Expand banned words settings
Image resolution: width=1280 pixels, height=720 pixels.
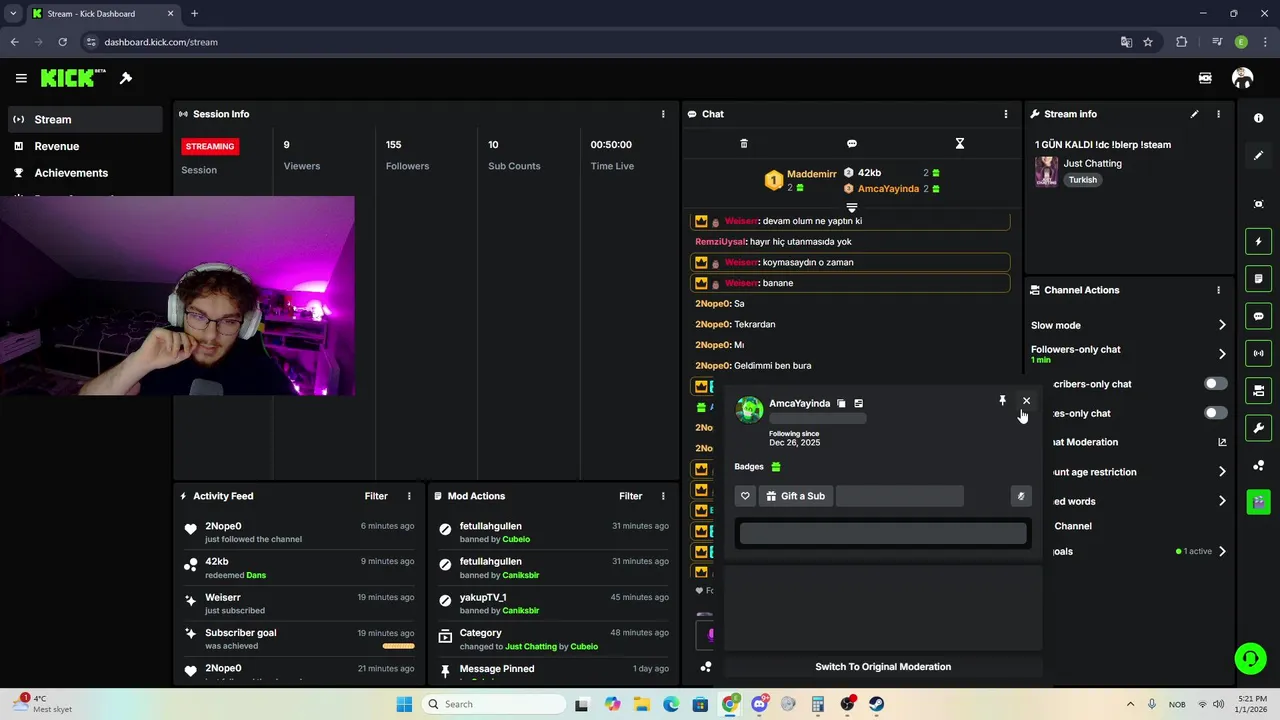[1222, 501]
